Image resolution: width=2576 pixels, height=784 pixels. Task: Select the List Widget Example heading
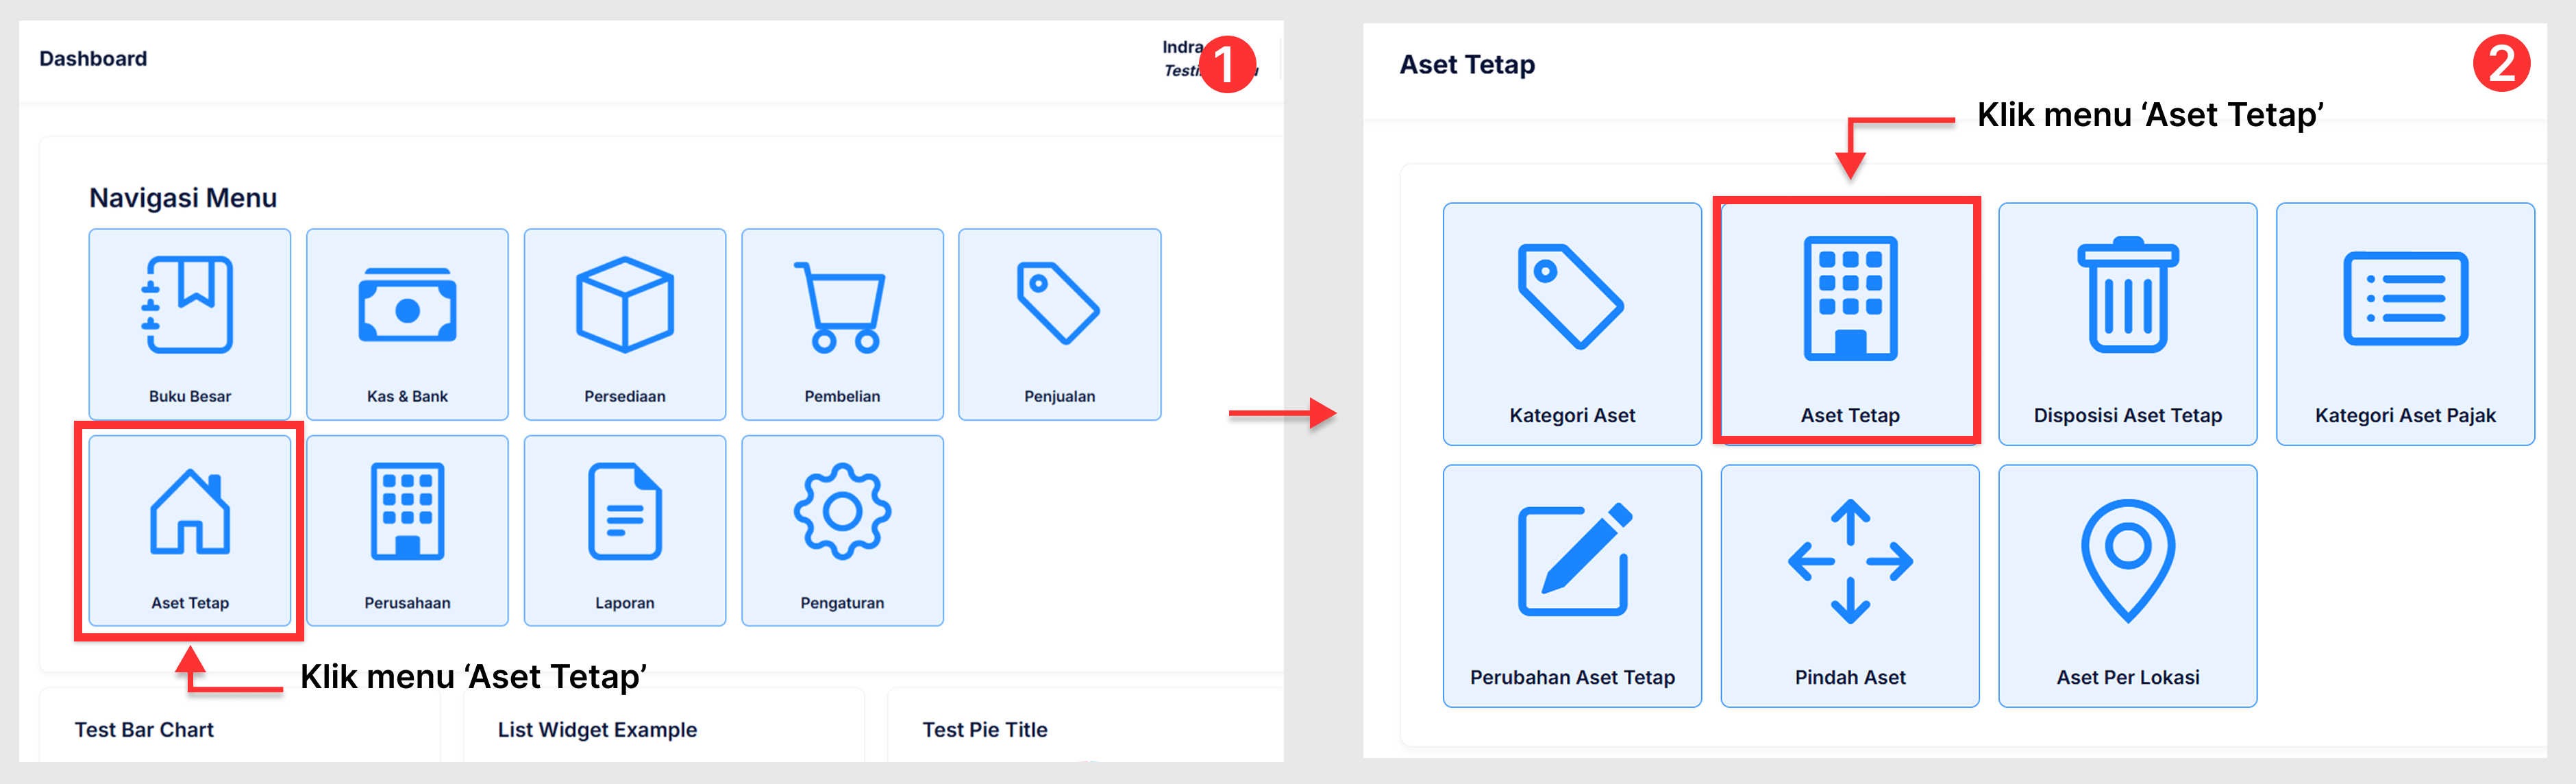click(x=597, y=730)
